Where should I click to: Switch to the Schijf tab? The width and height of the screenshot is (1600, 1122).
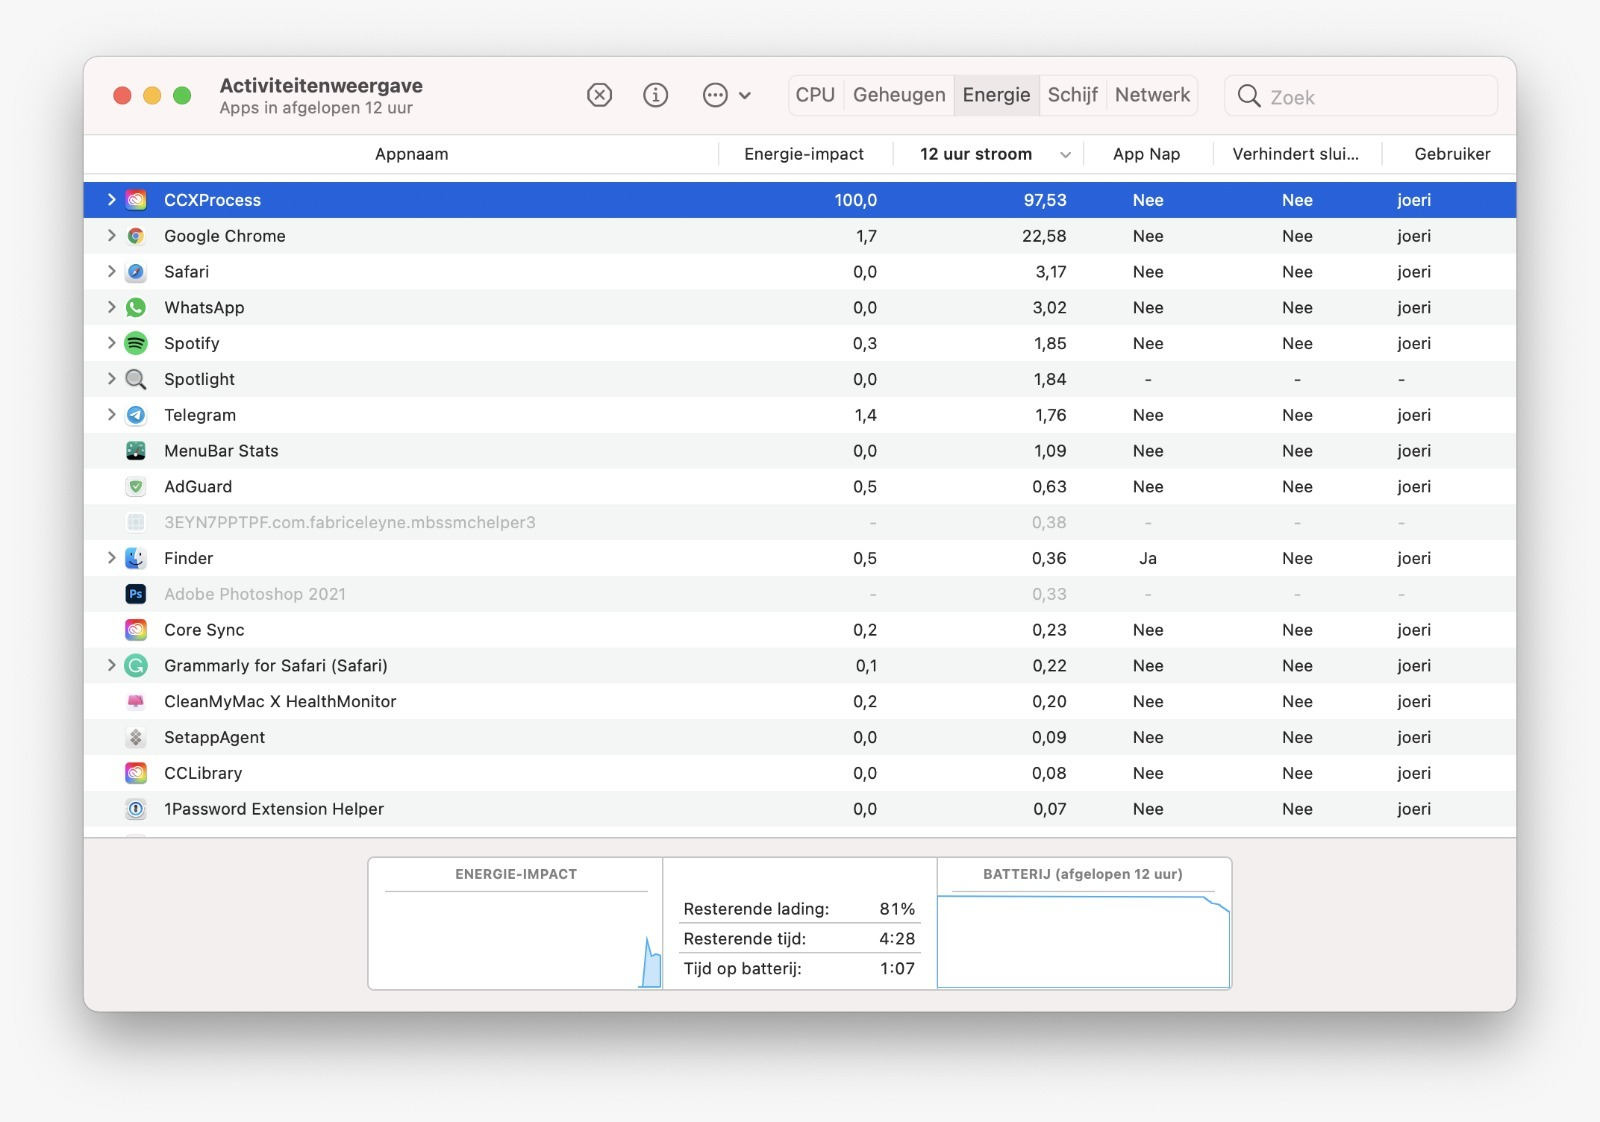[1073, 95]
